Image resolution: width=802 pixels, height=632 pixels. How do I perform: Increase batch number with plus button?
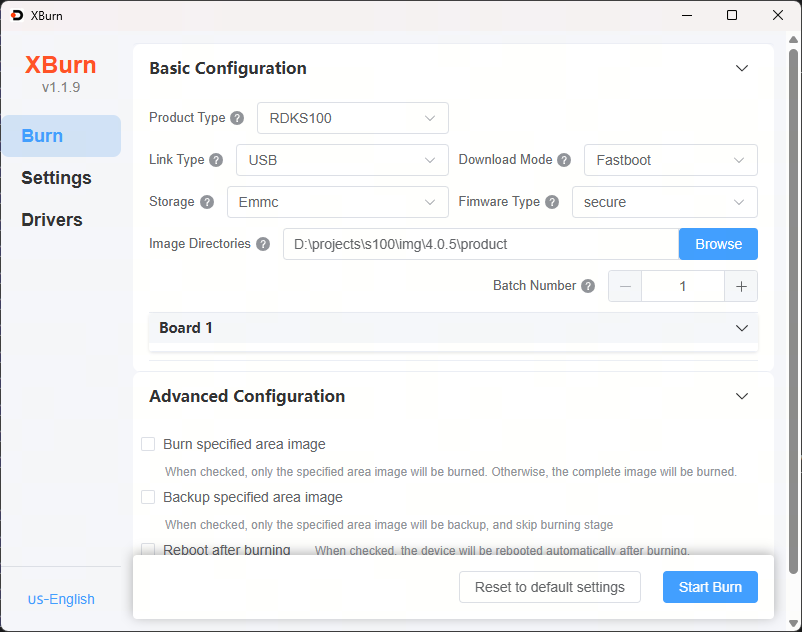click(x=741, y=286)
